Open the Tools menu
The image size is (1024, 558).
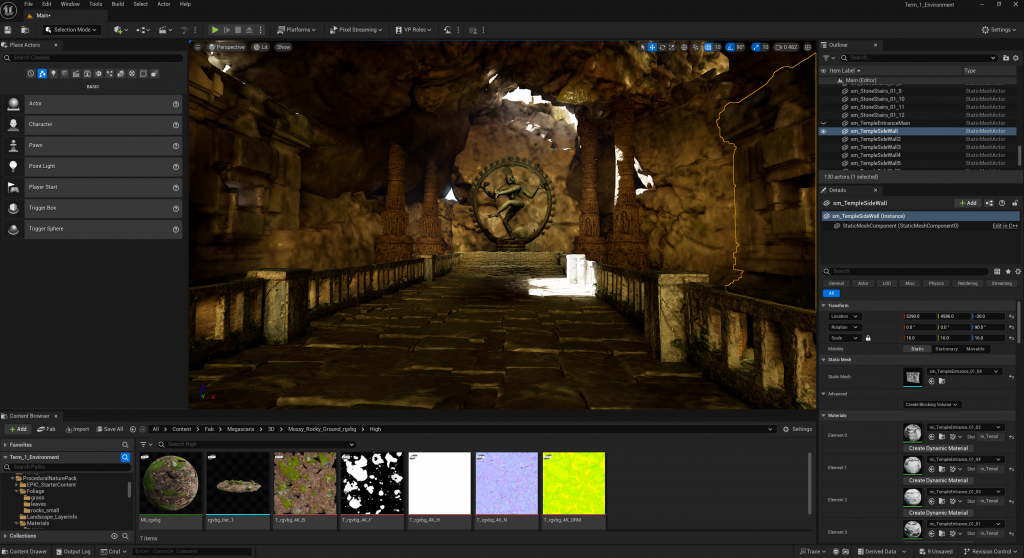pyautogui.click(x=95, y=4)
